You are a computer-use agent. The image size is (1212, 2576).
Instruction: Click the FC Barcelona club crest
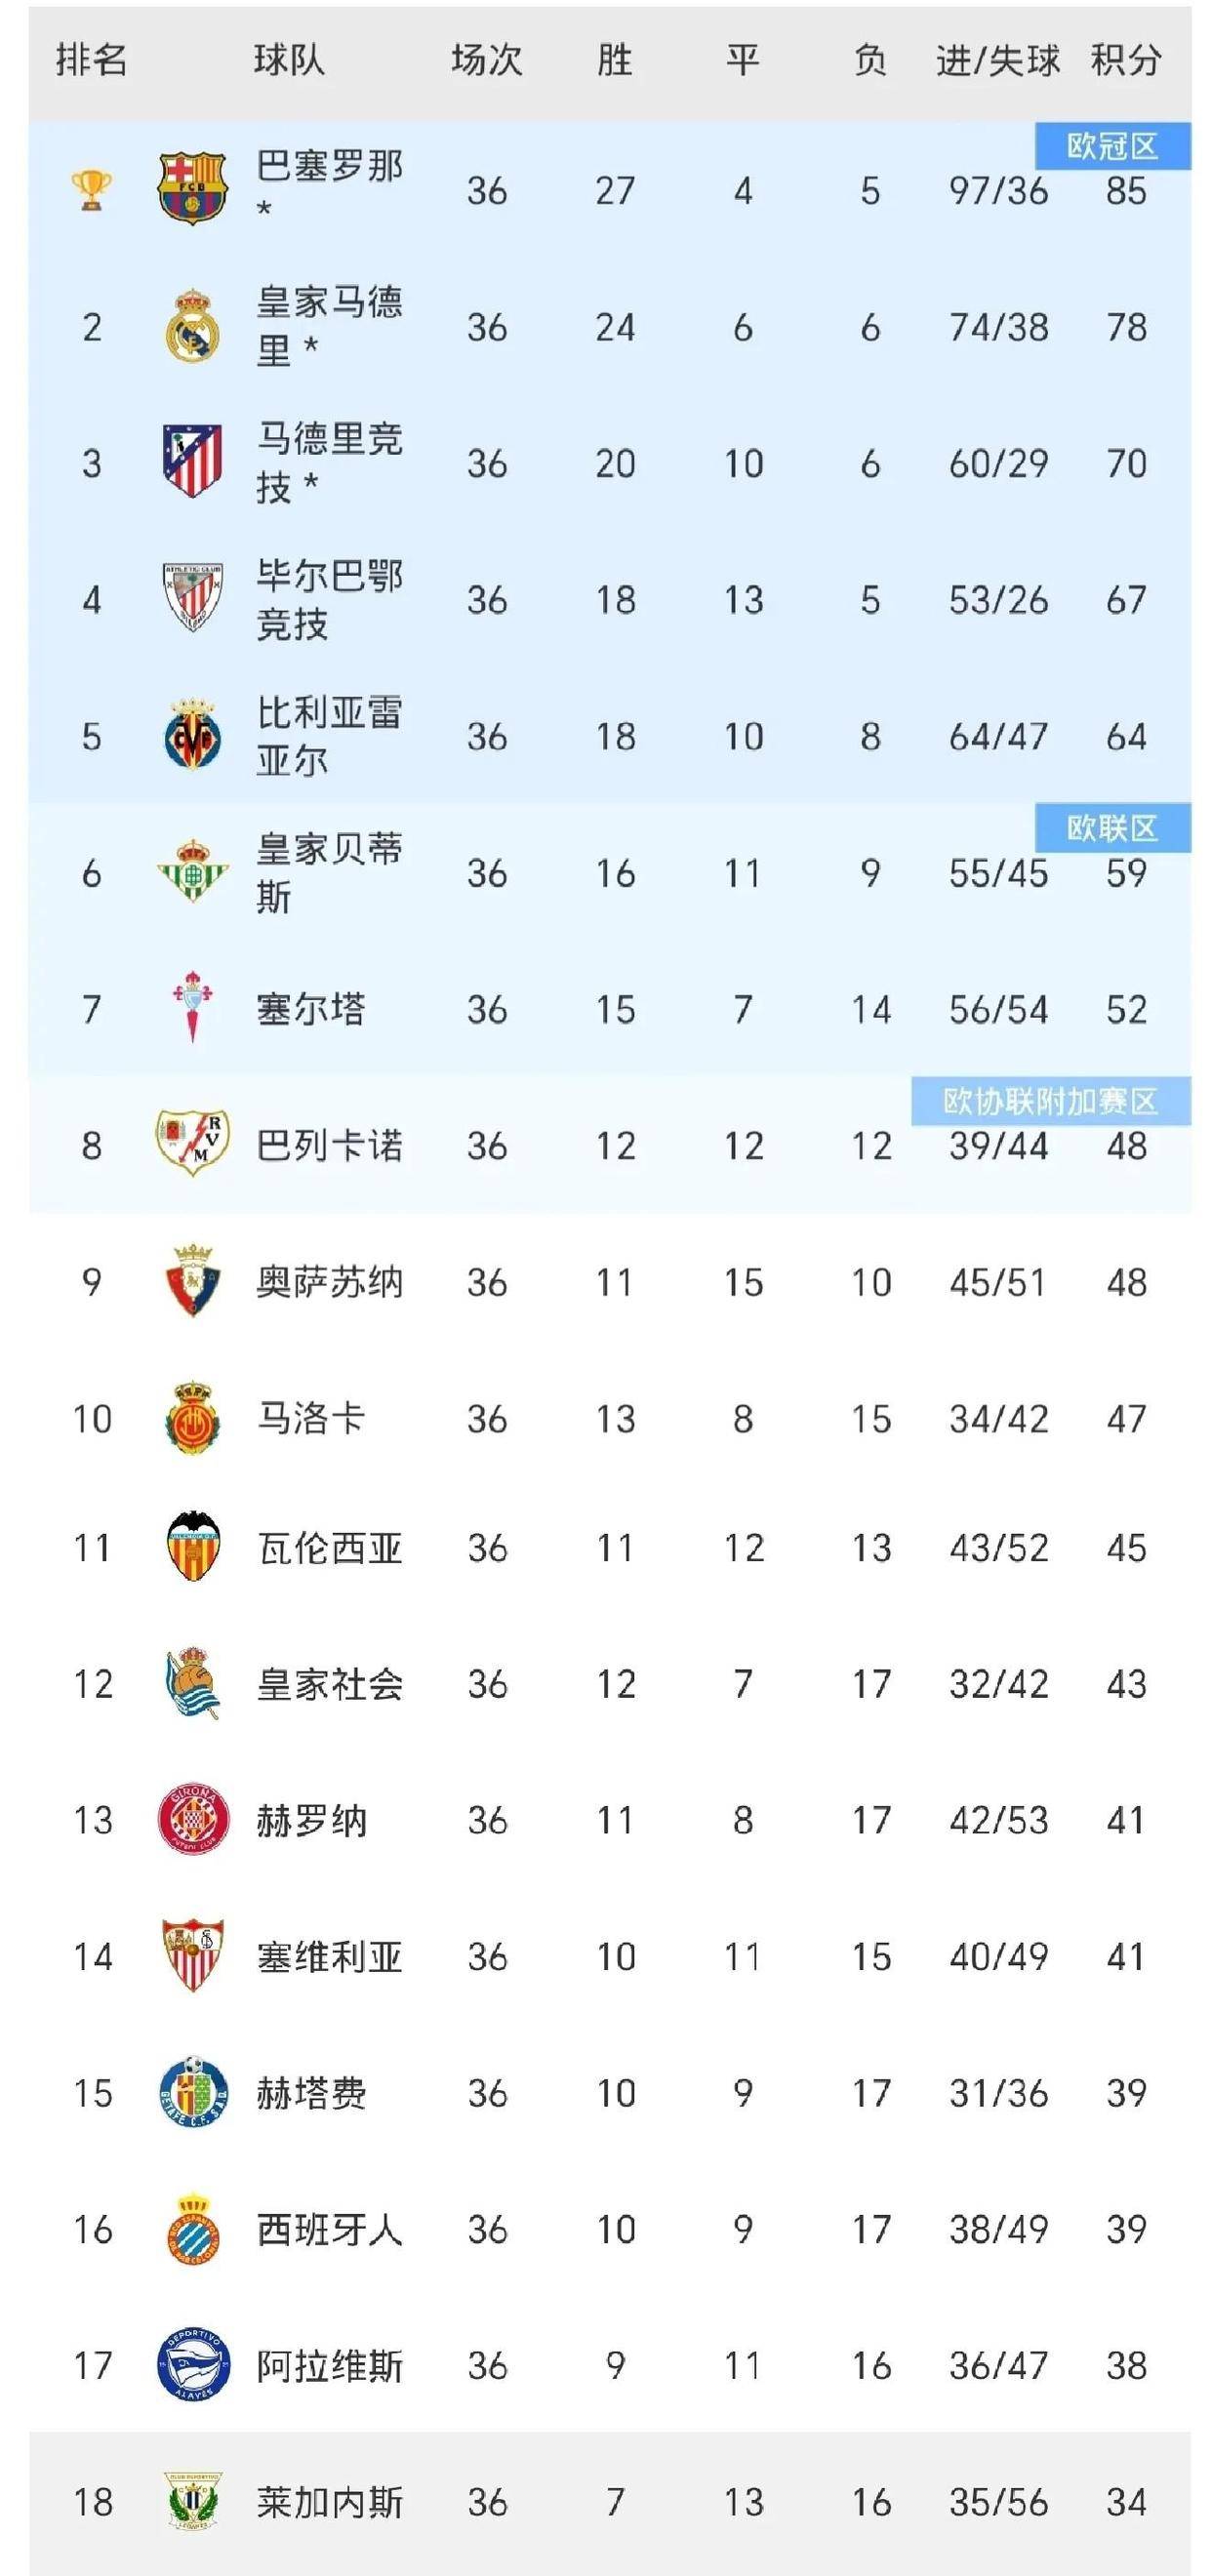[193, 188]
